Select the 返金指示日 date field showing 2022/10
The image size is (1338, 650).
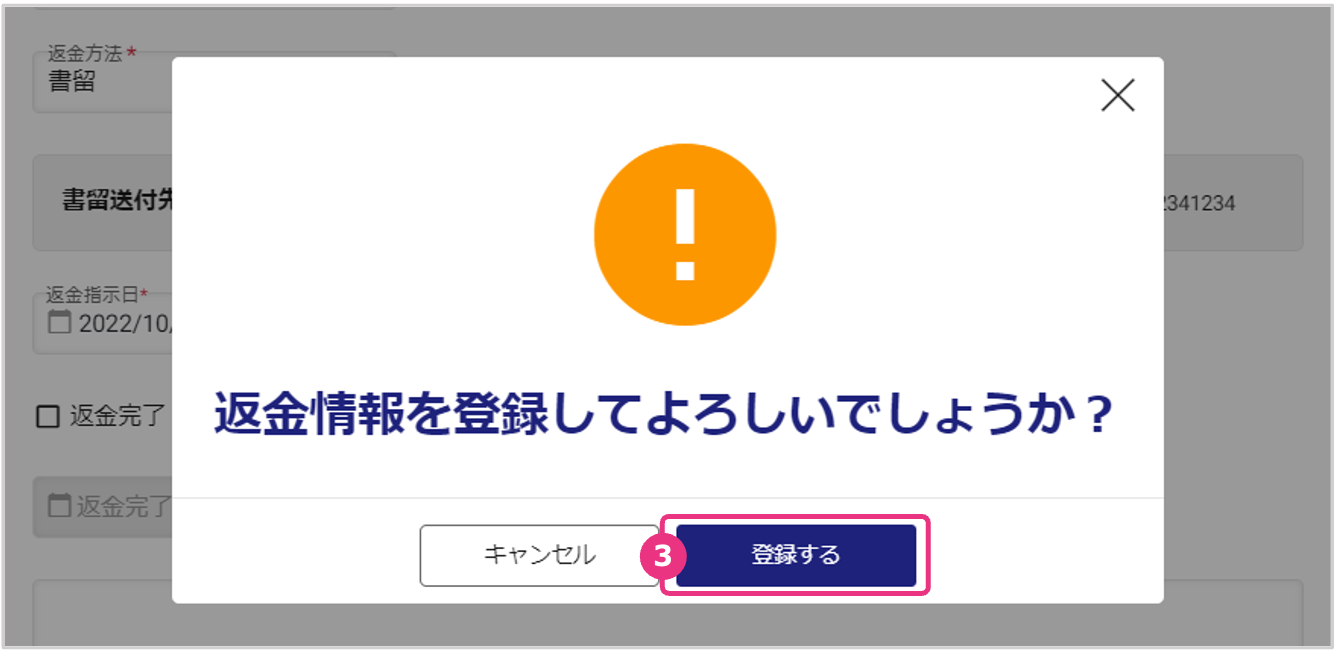tap(103, 322)
